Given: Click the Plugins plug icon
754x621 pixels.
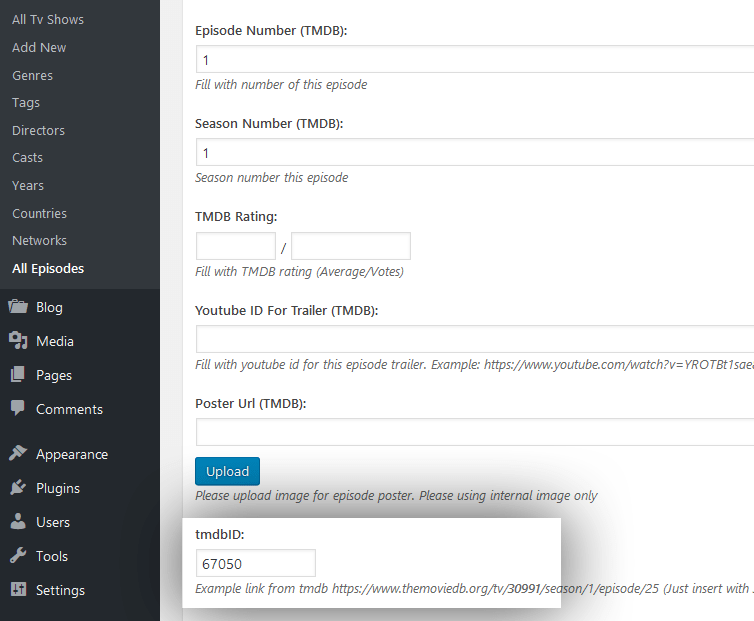Looking at the screenshot, I should [x=18, y=488].
